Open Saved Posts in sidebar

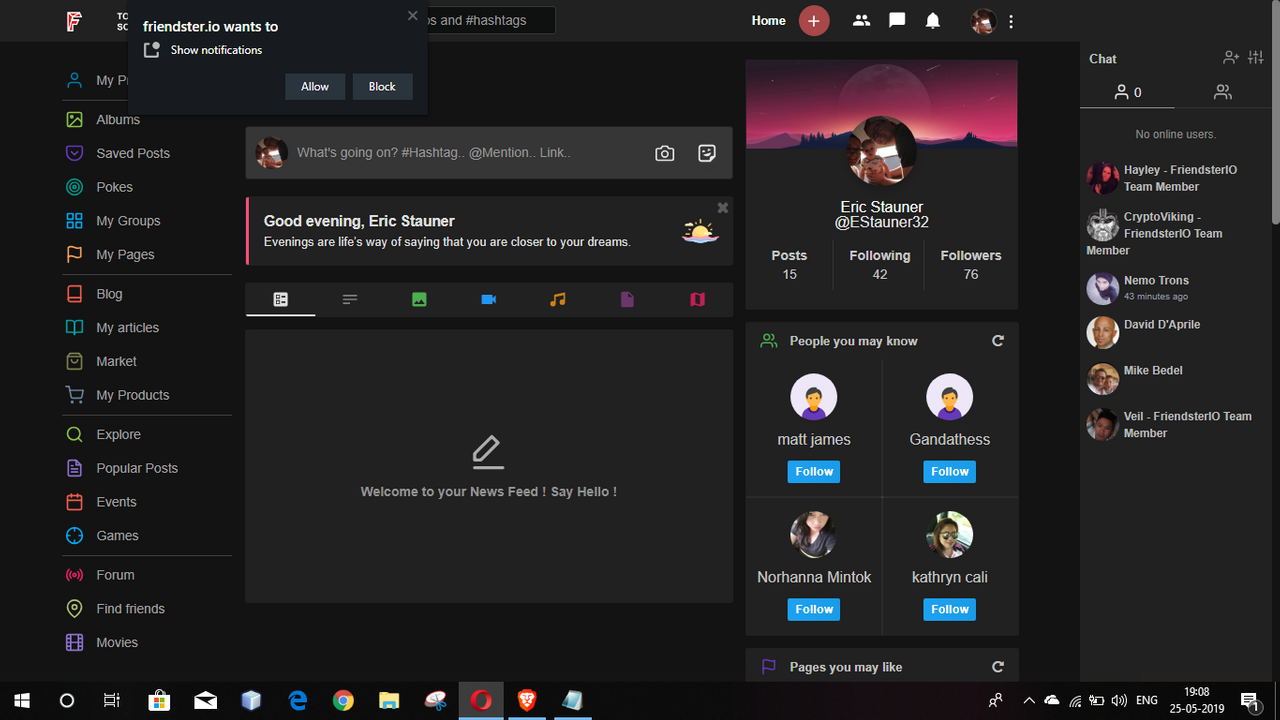pyautogui.click(x=133, y=153)
